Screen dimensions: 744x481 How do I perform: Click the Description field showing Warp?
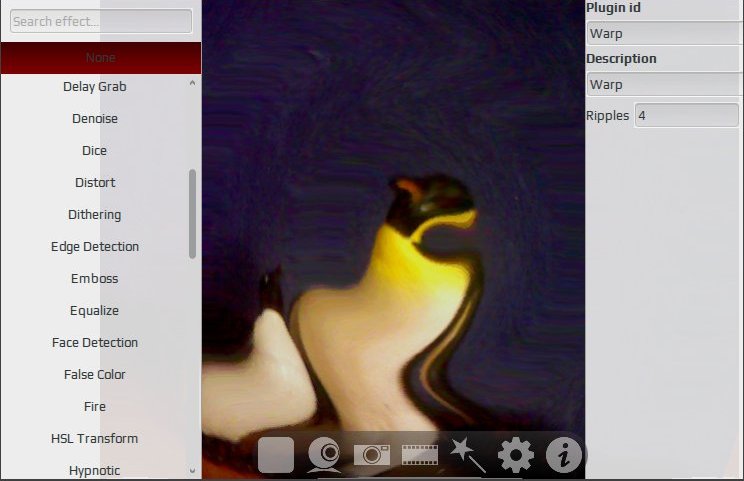664,84
